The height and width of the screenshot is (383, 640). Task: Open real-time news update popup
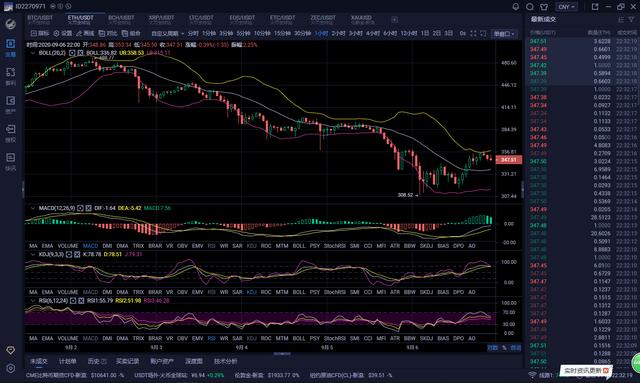pos(585,370)
